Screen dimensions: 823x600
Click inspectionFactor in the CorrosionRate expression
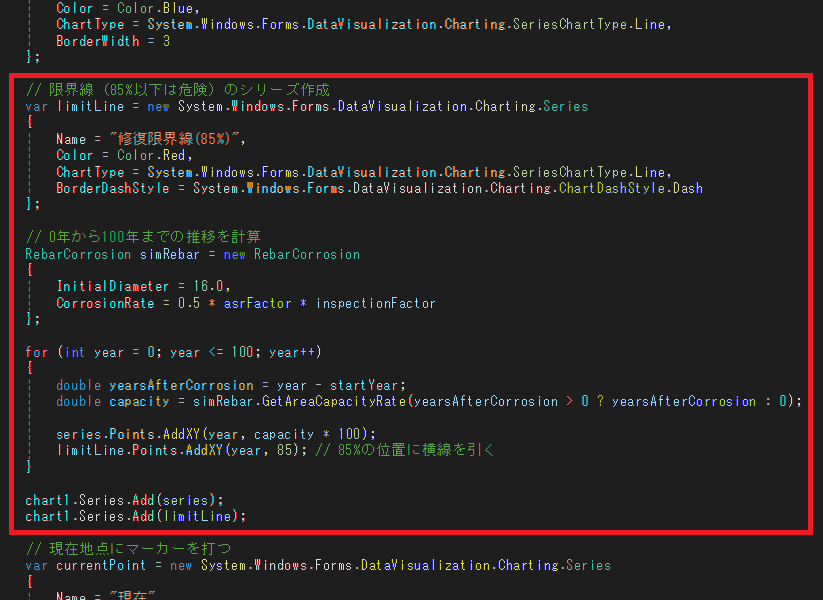375,303
